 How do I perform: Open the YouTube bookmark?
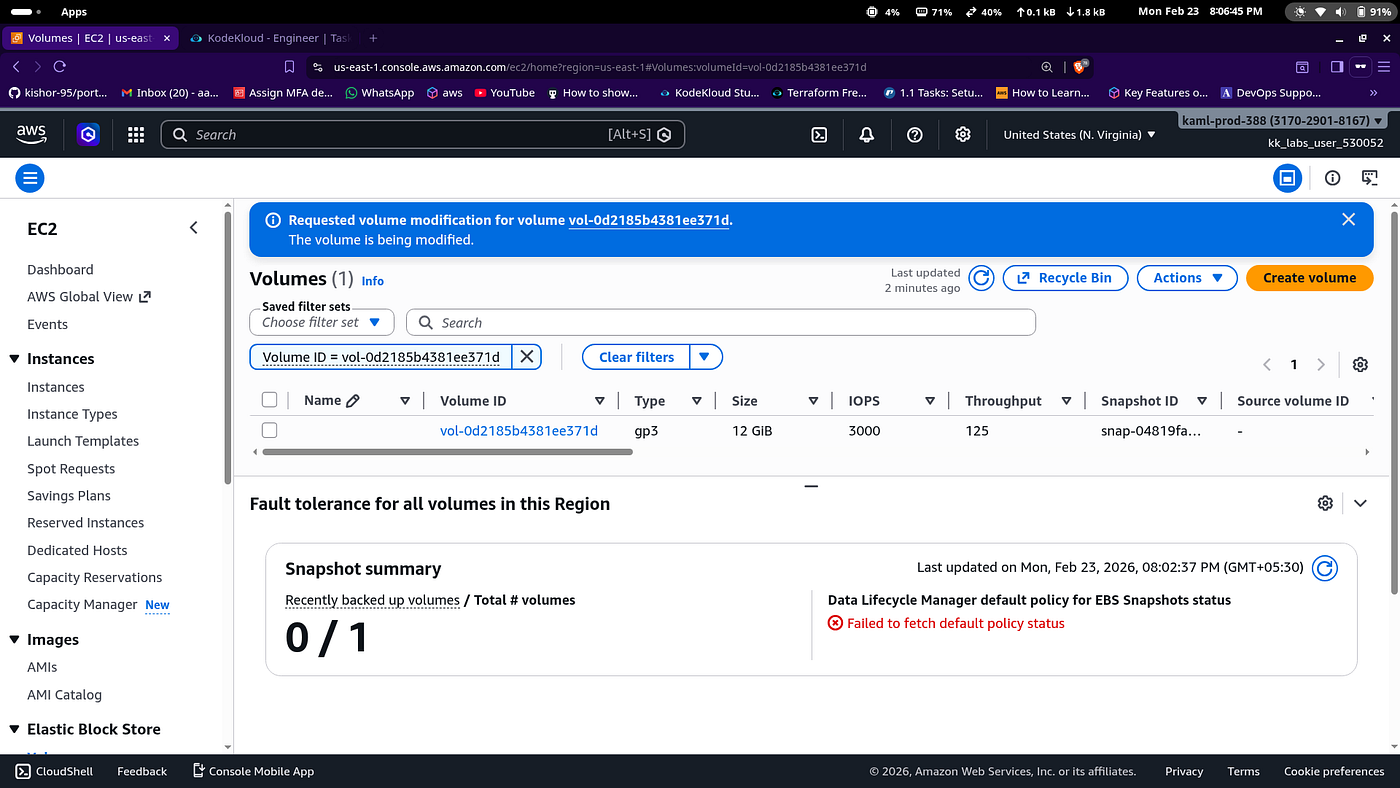(x=505, y=92)
